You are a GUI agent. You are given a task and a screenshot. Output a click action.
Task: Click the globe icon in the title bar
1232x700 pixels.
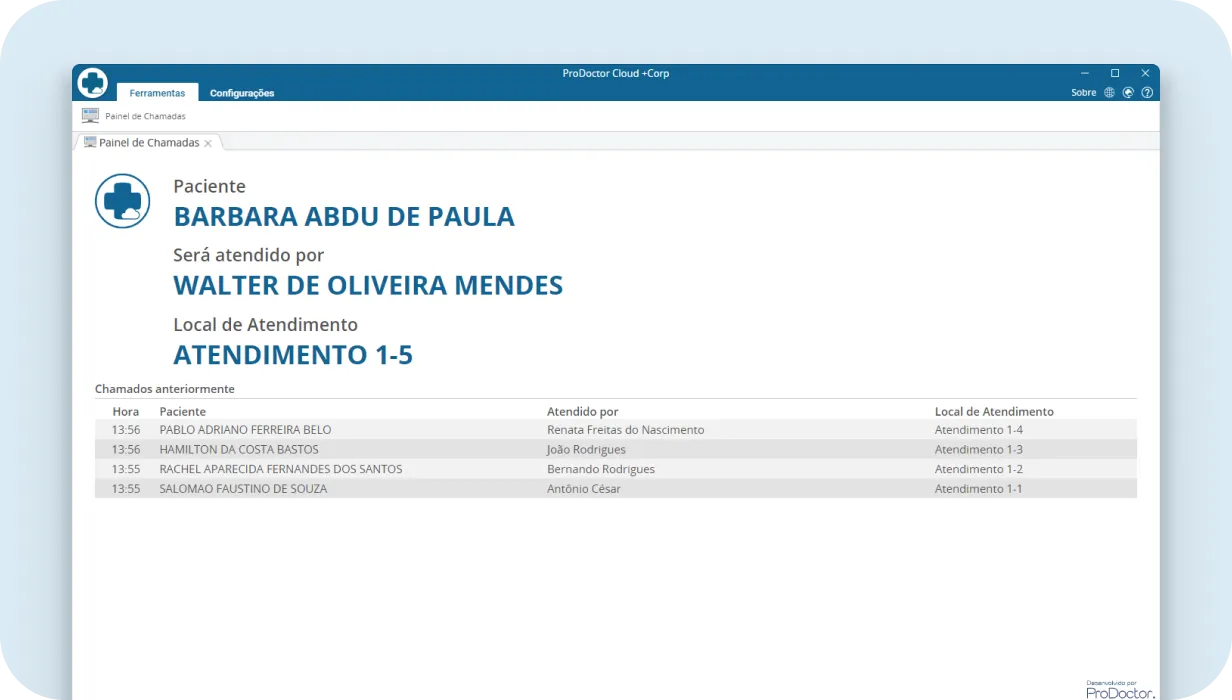coord(1108,92)
